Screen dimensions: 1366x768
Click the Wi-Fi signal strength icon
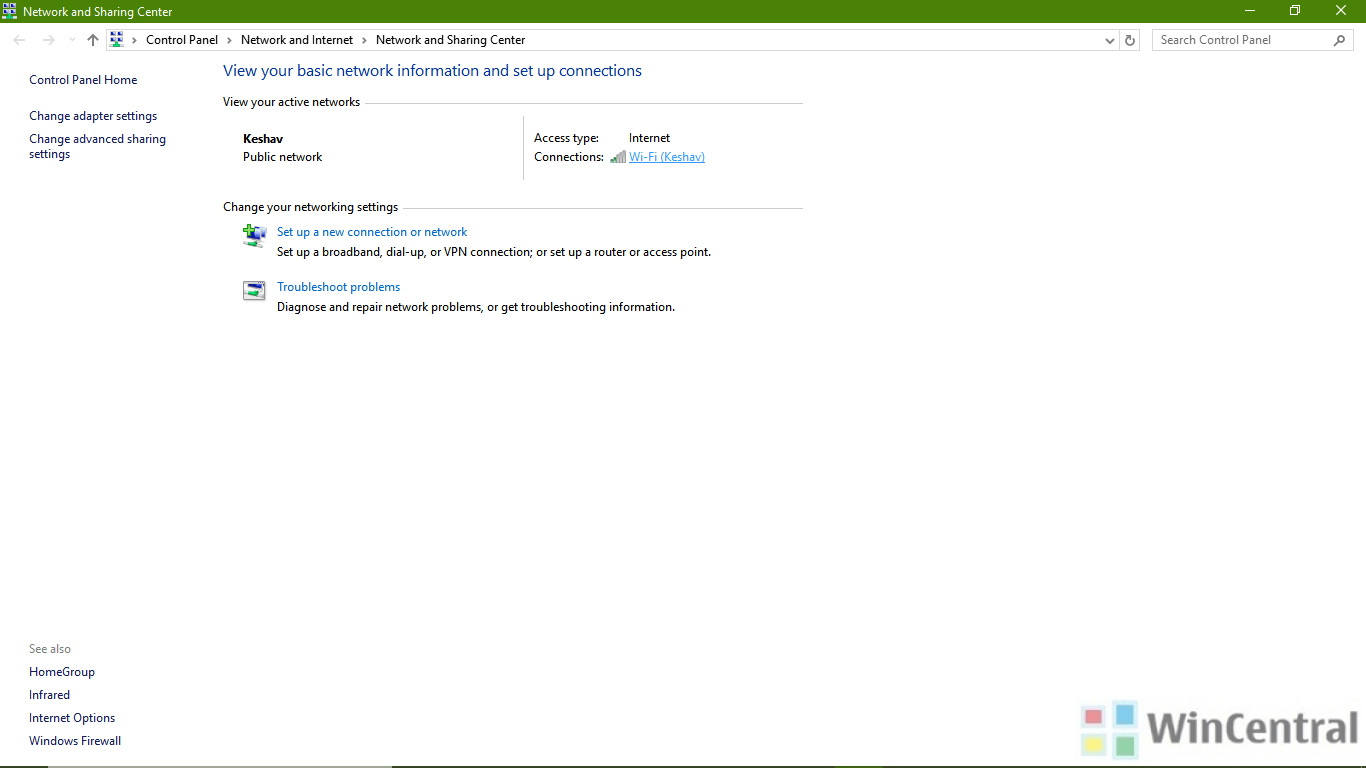click(x=618, y=157)
